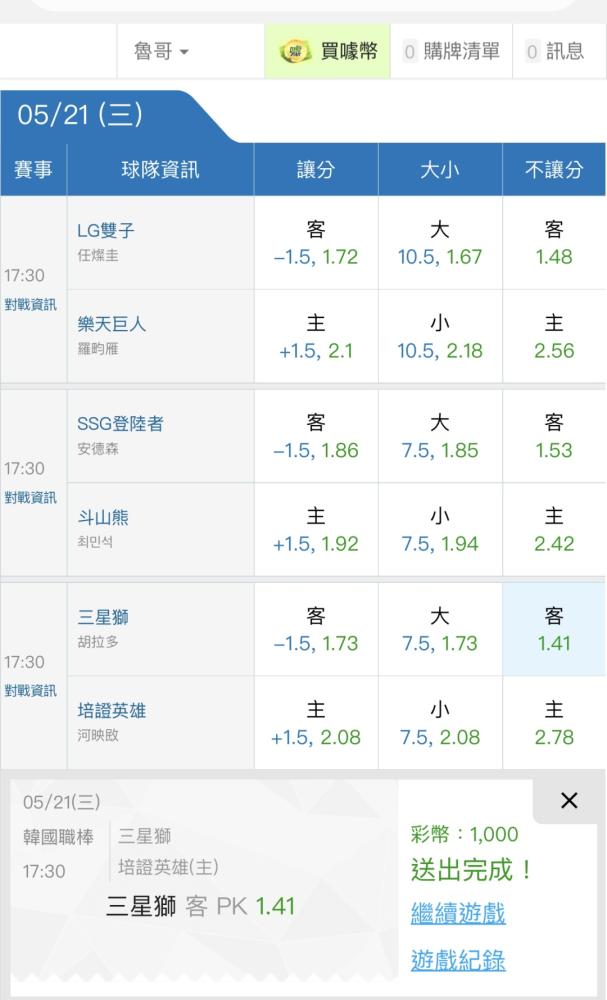Click the SSG登陸者 team name
The width and height of the screenshot is (607, 1000).
[x=121, y=424]
